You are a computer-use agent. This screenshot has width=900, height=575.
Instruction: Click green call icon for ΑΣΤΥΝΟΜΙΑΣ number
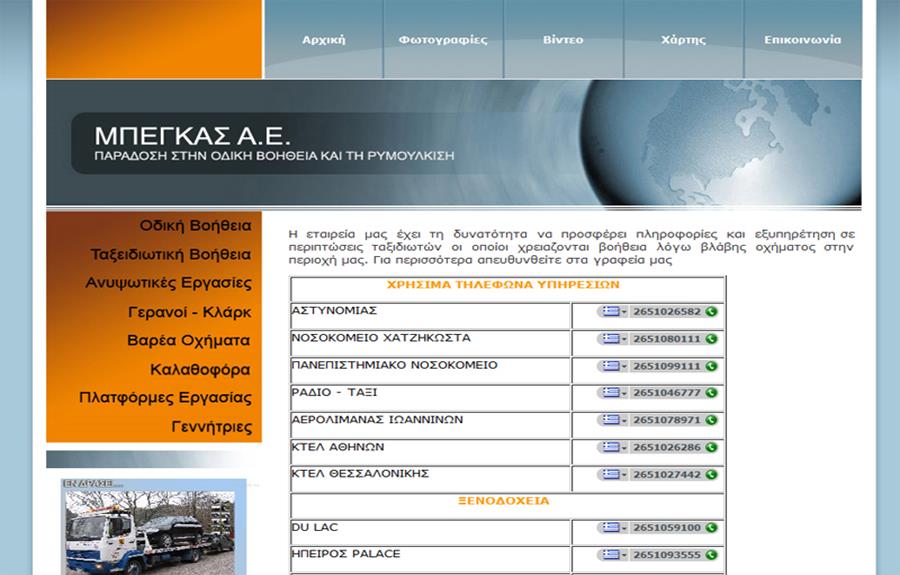711,312
